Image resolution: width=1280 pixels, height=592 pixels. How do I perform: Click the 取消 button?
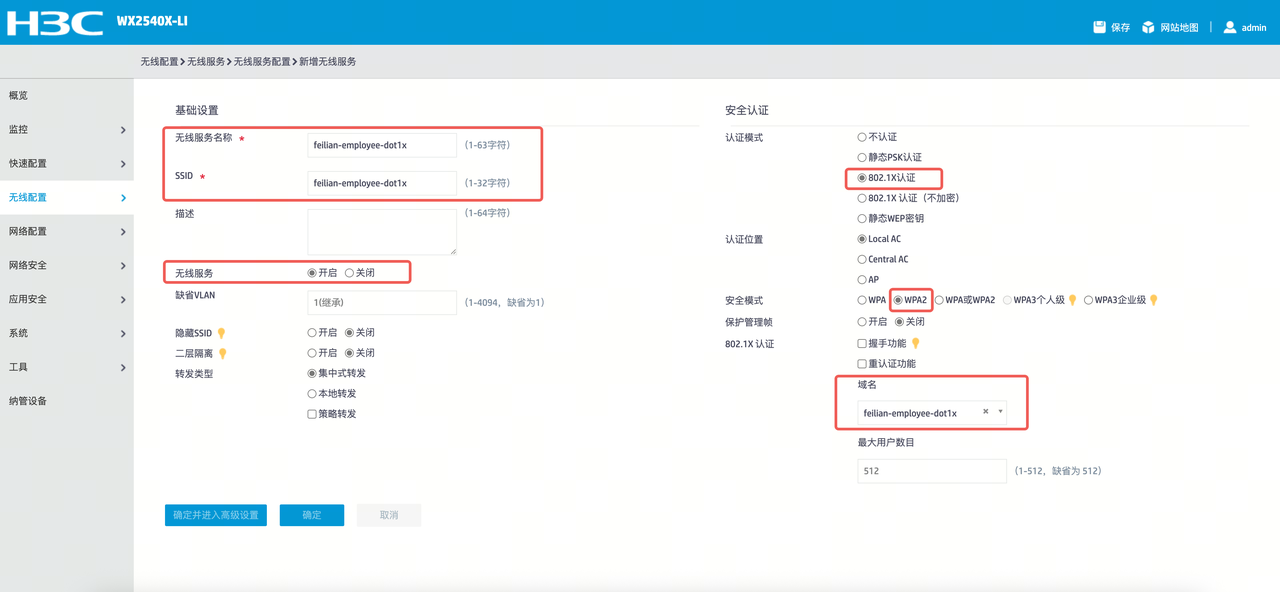click(389, 515)
